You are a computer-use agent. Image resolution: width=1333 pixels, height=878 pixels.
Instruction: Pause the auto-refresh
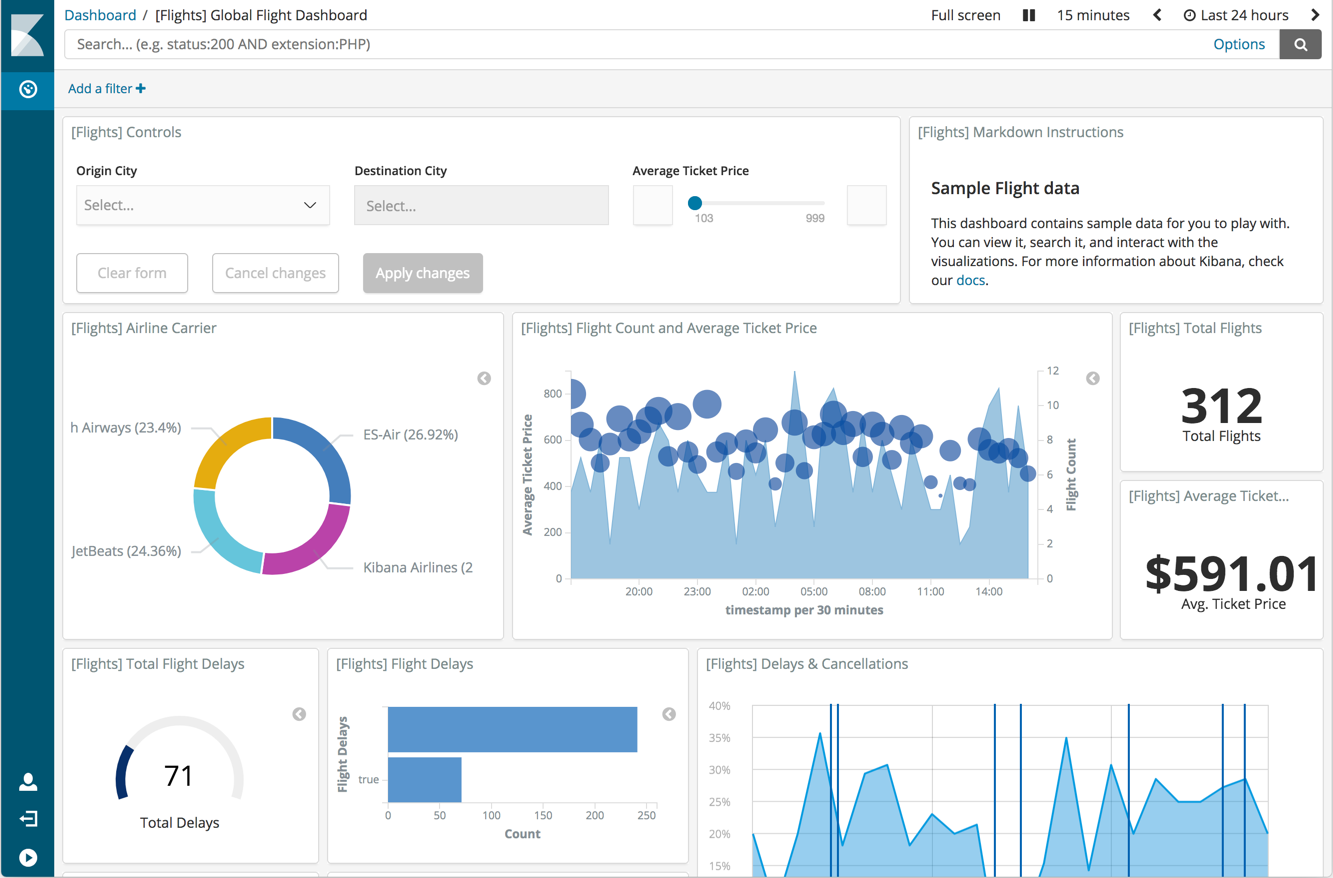1028,15
